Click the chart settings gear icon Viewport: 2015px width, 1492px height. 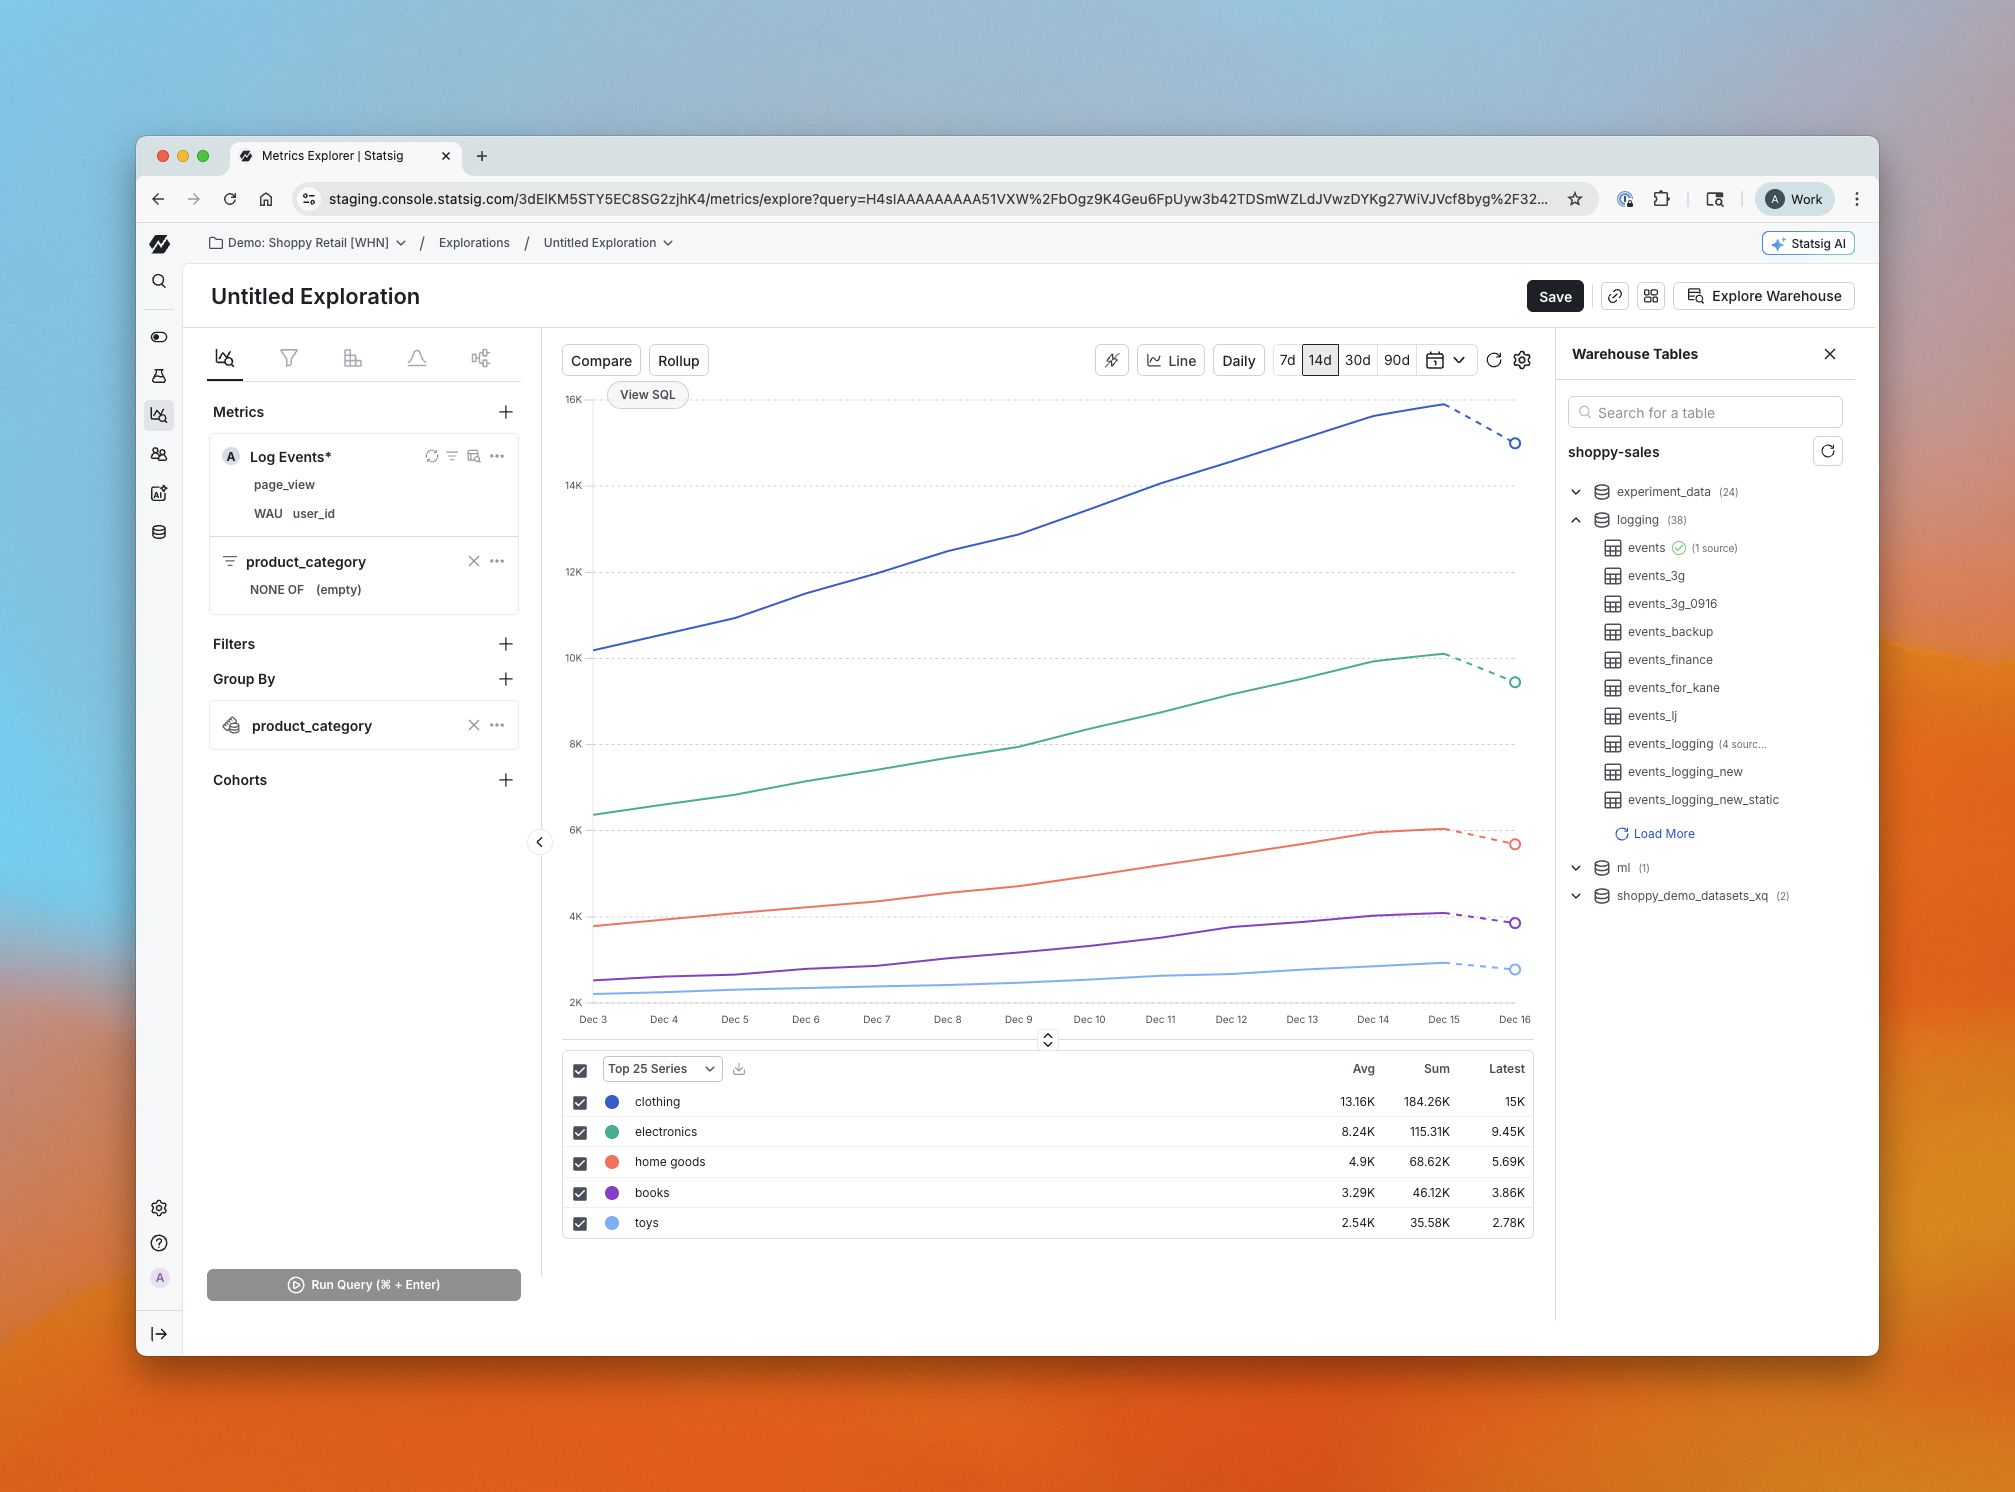click(1522, 360)
